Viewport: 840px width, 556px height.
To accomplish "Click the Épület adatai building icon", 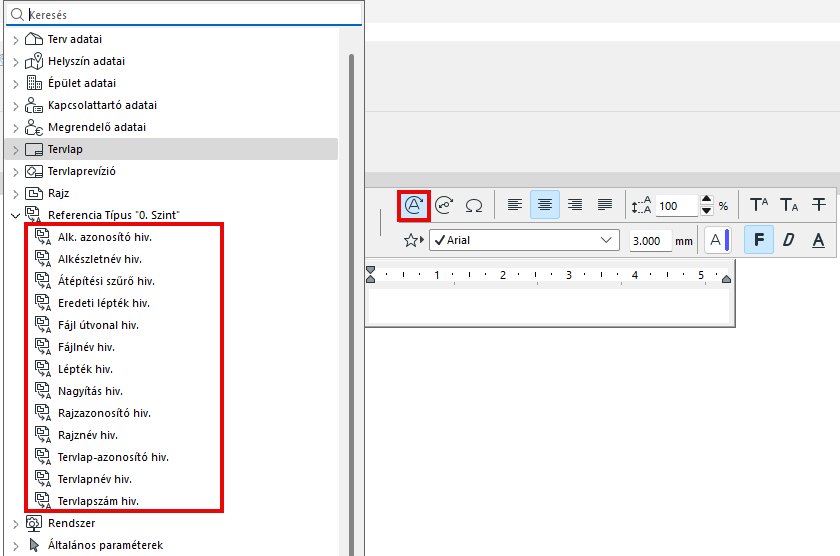I will click(34, 82).
